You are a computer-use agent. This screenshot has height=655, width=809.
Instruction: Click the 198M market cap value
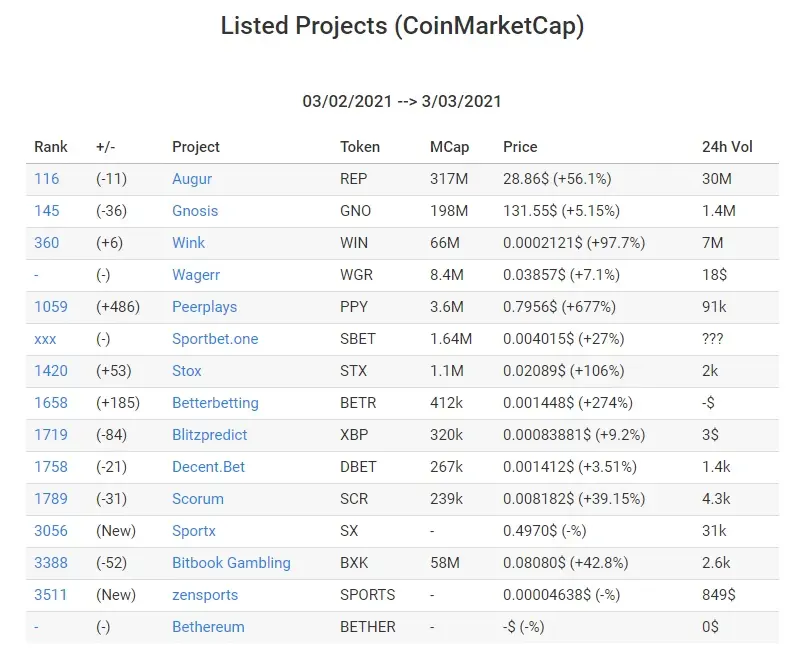[449, 211]
